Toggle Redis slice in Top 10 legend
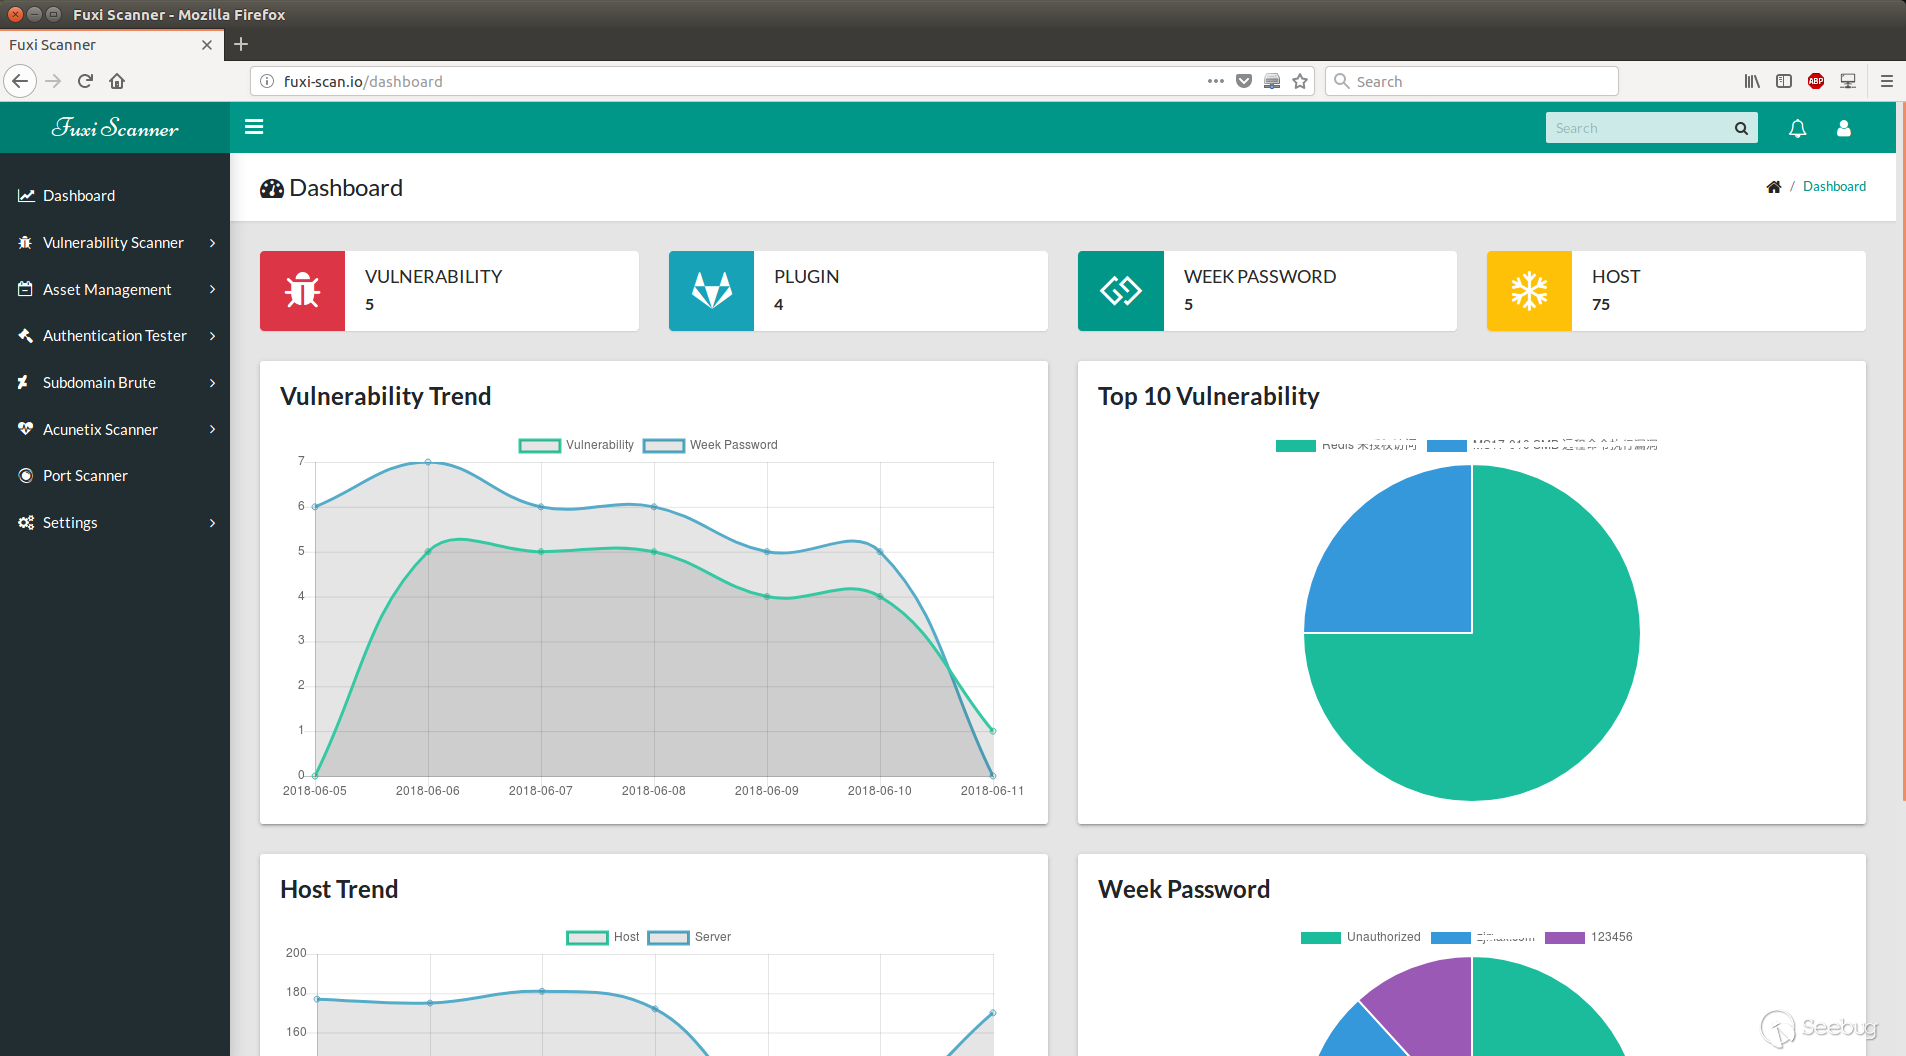Viewport: 1906px width, 1056px height. pos(1346,446)
